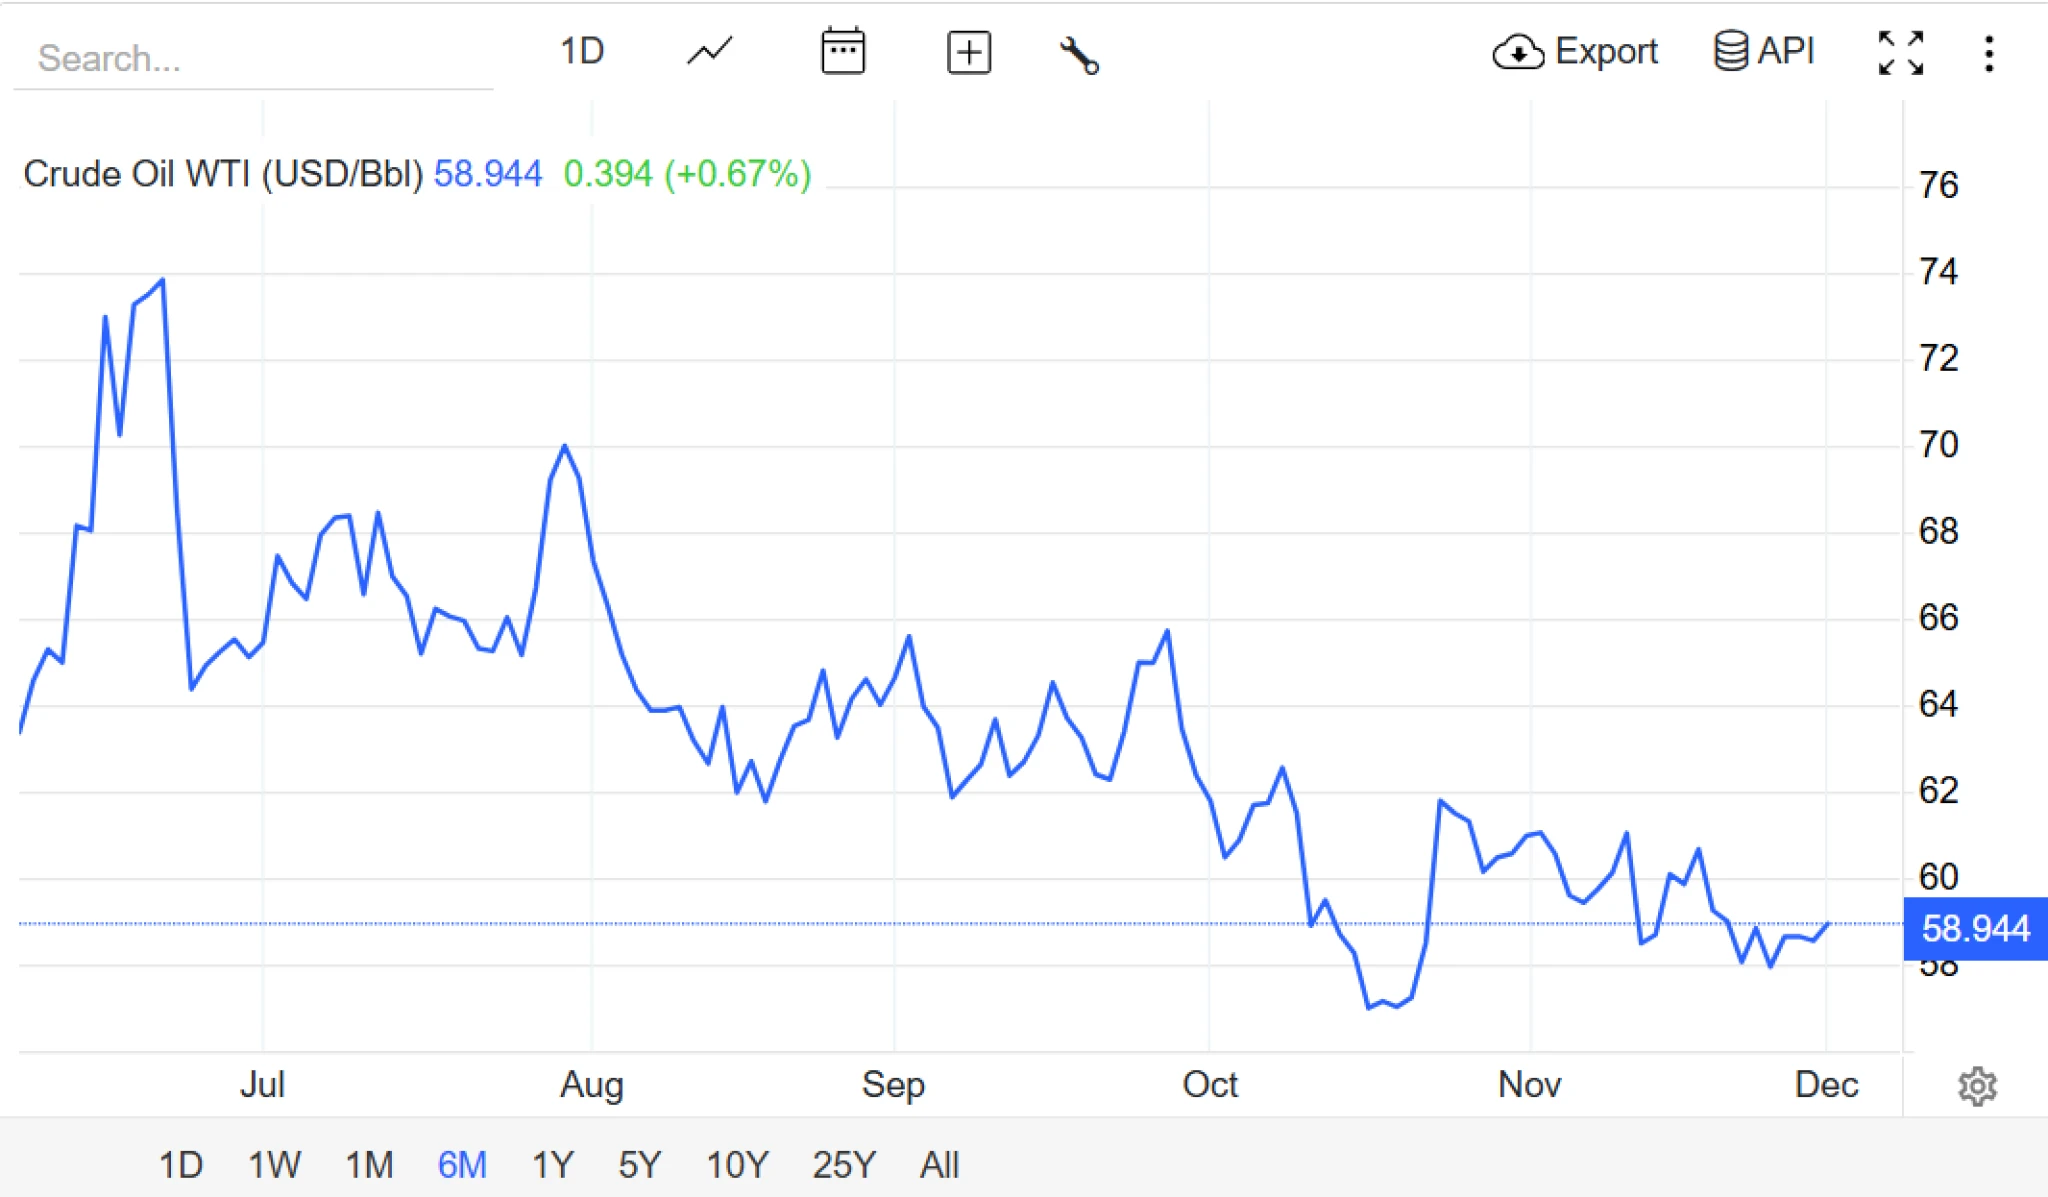Select the 1D time range
The height and width of the screenshot is (1197, 2048).
(x=181, y=1165)
